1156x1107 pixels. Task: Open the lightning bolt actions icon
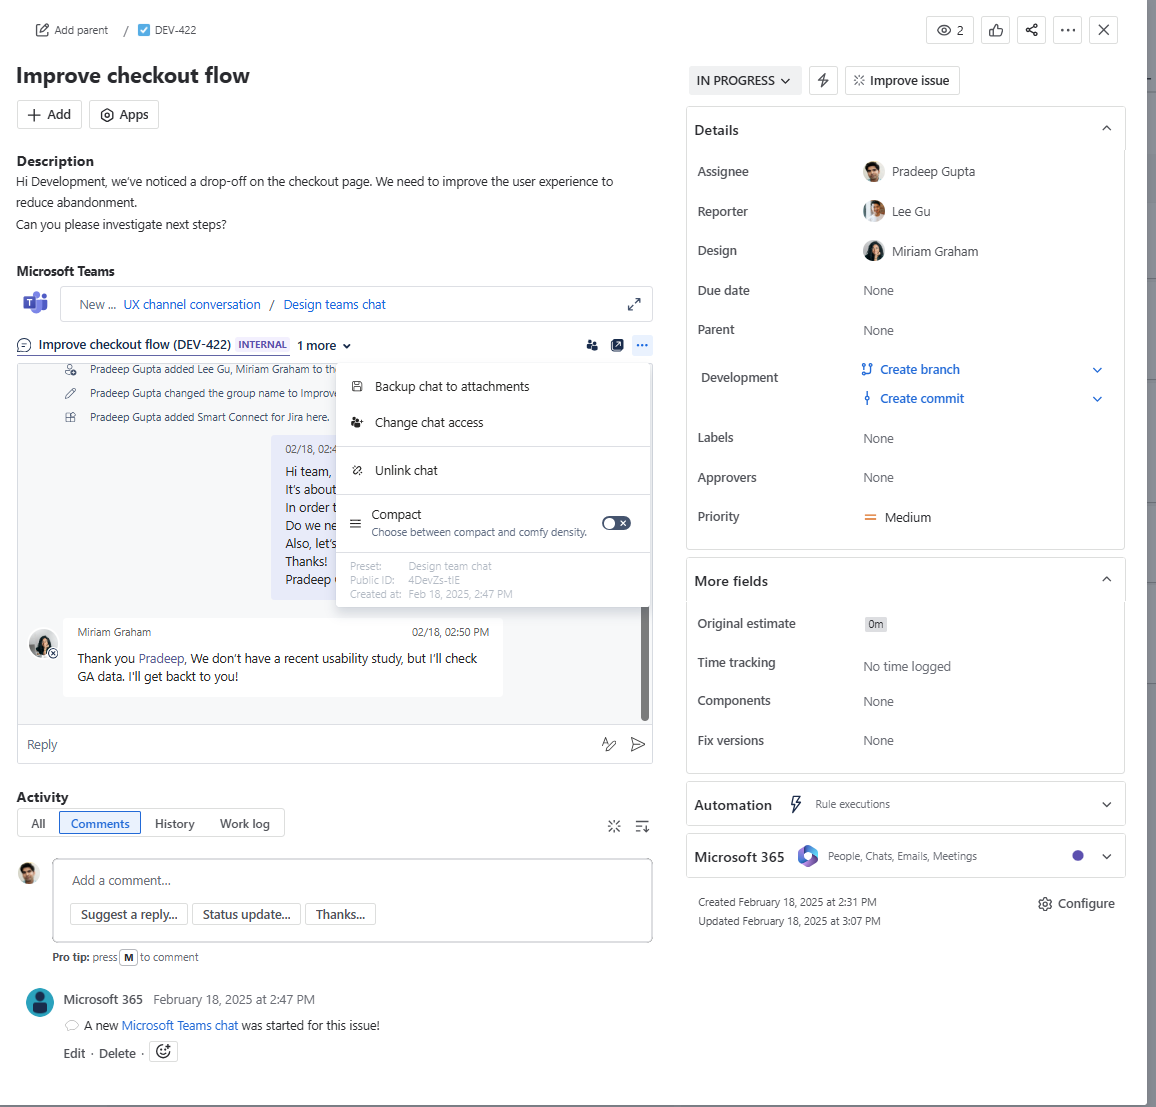point(823,81)
